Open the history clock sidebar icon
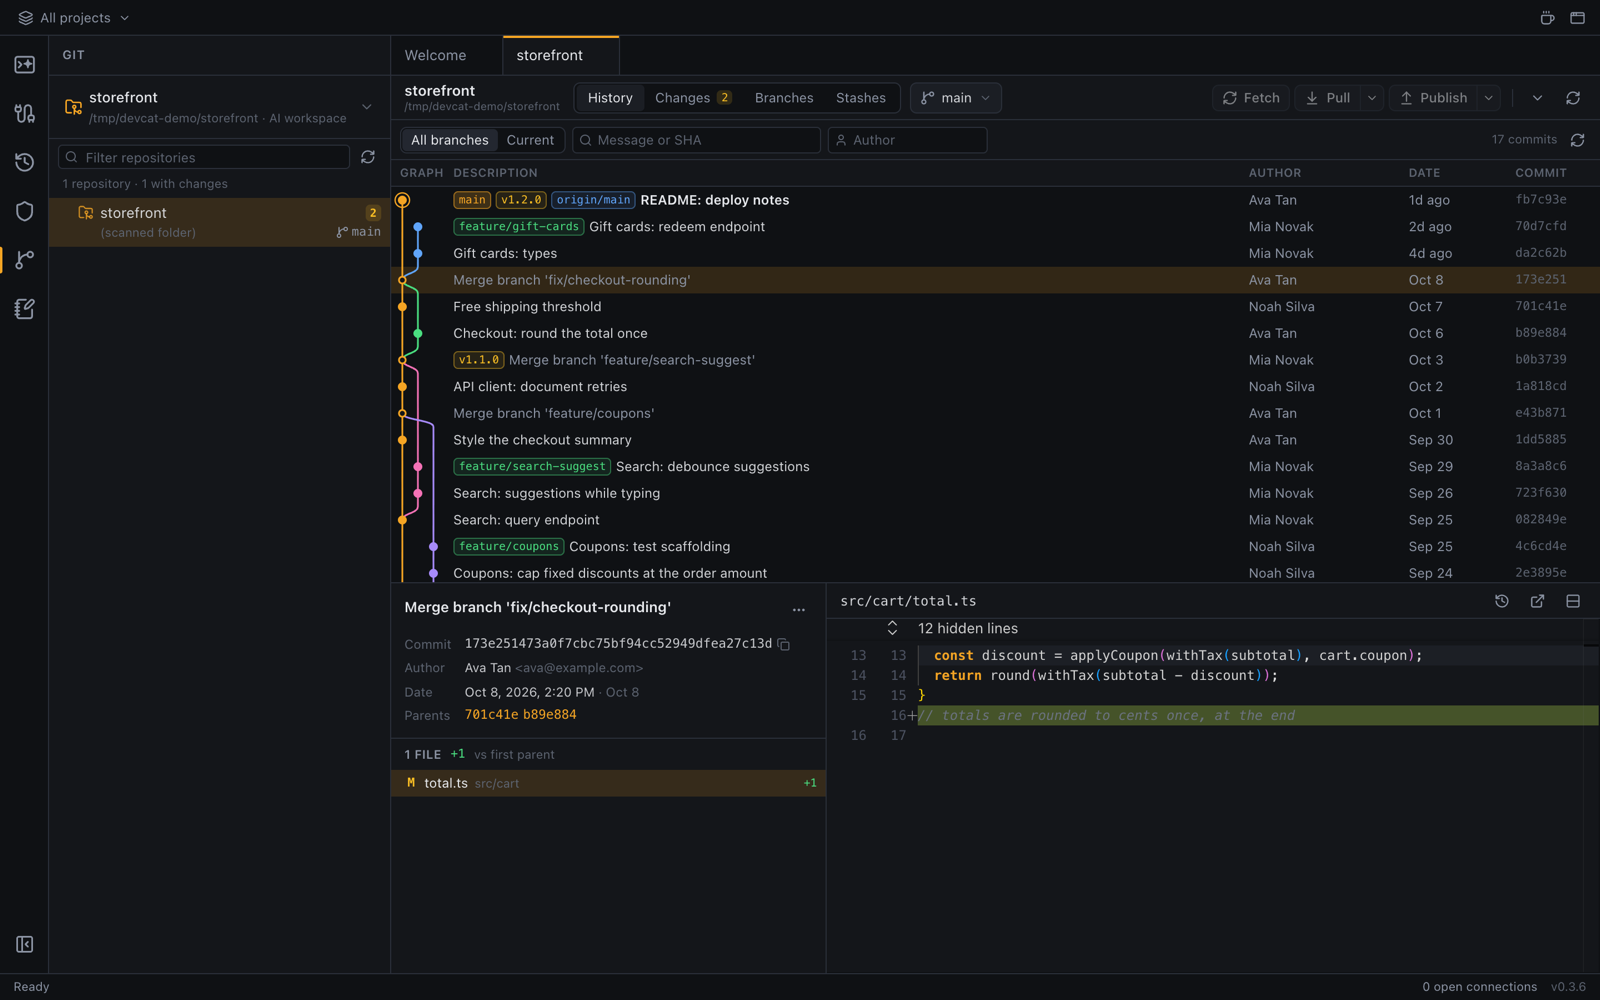Screen dimensions: 1600x1000 tap(25, 162)
